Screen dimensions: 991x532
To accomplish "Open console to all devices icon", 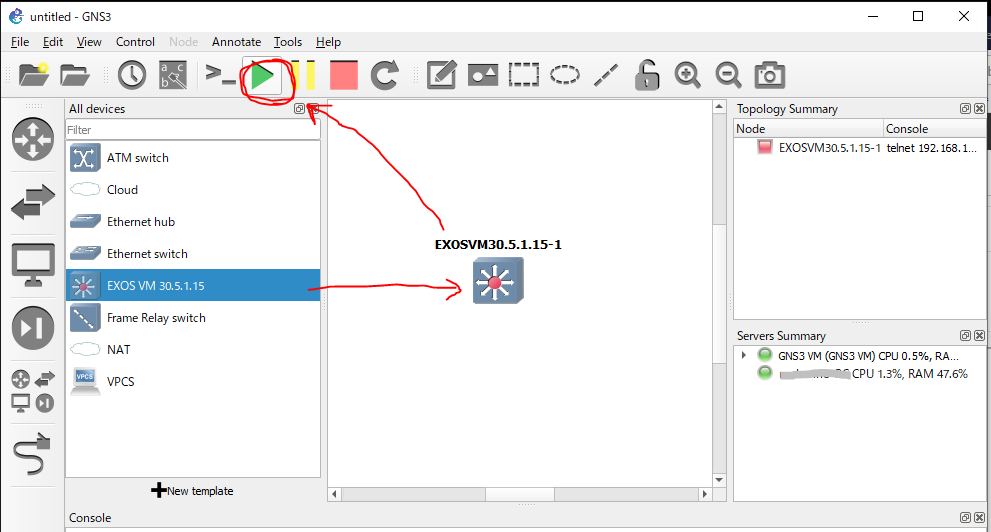I will pyautogui.click(x=220, y=75).
